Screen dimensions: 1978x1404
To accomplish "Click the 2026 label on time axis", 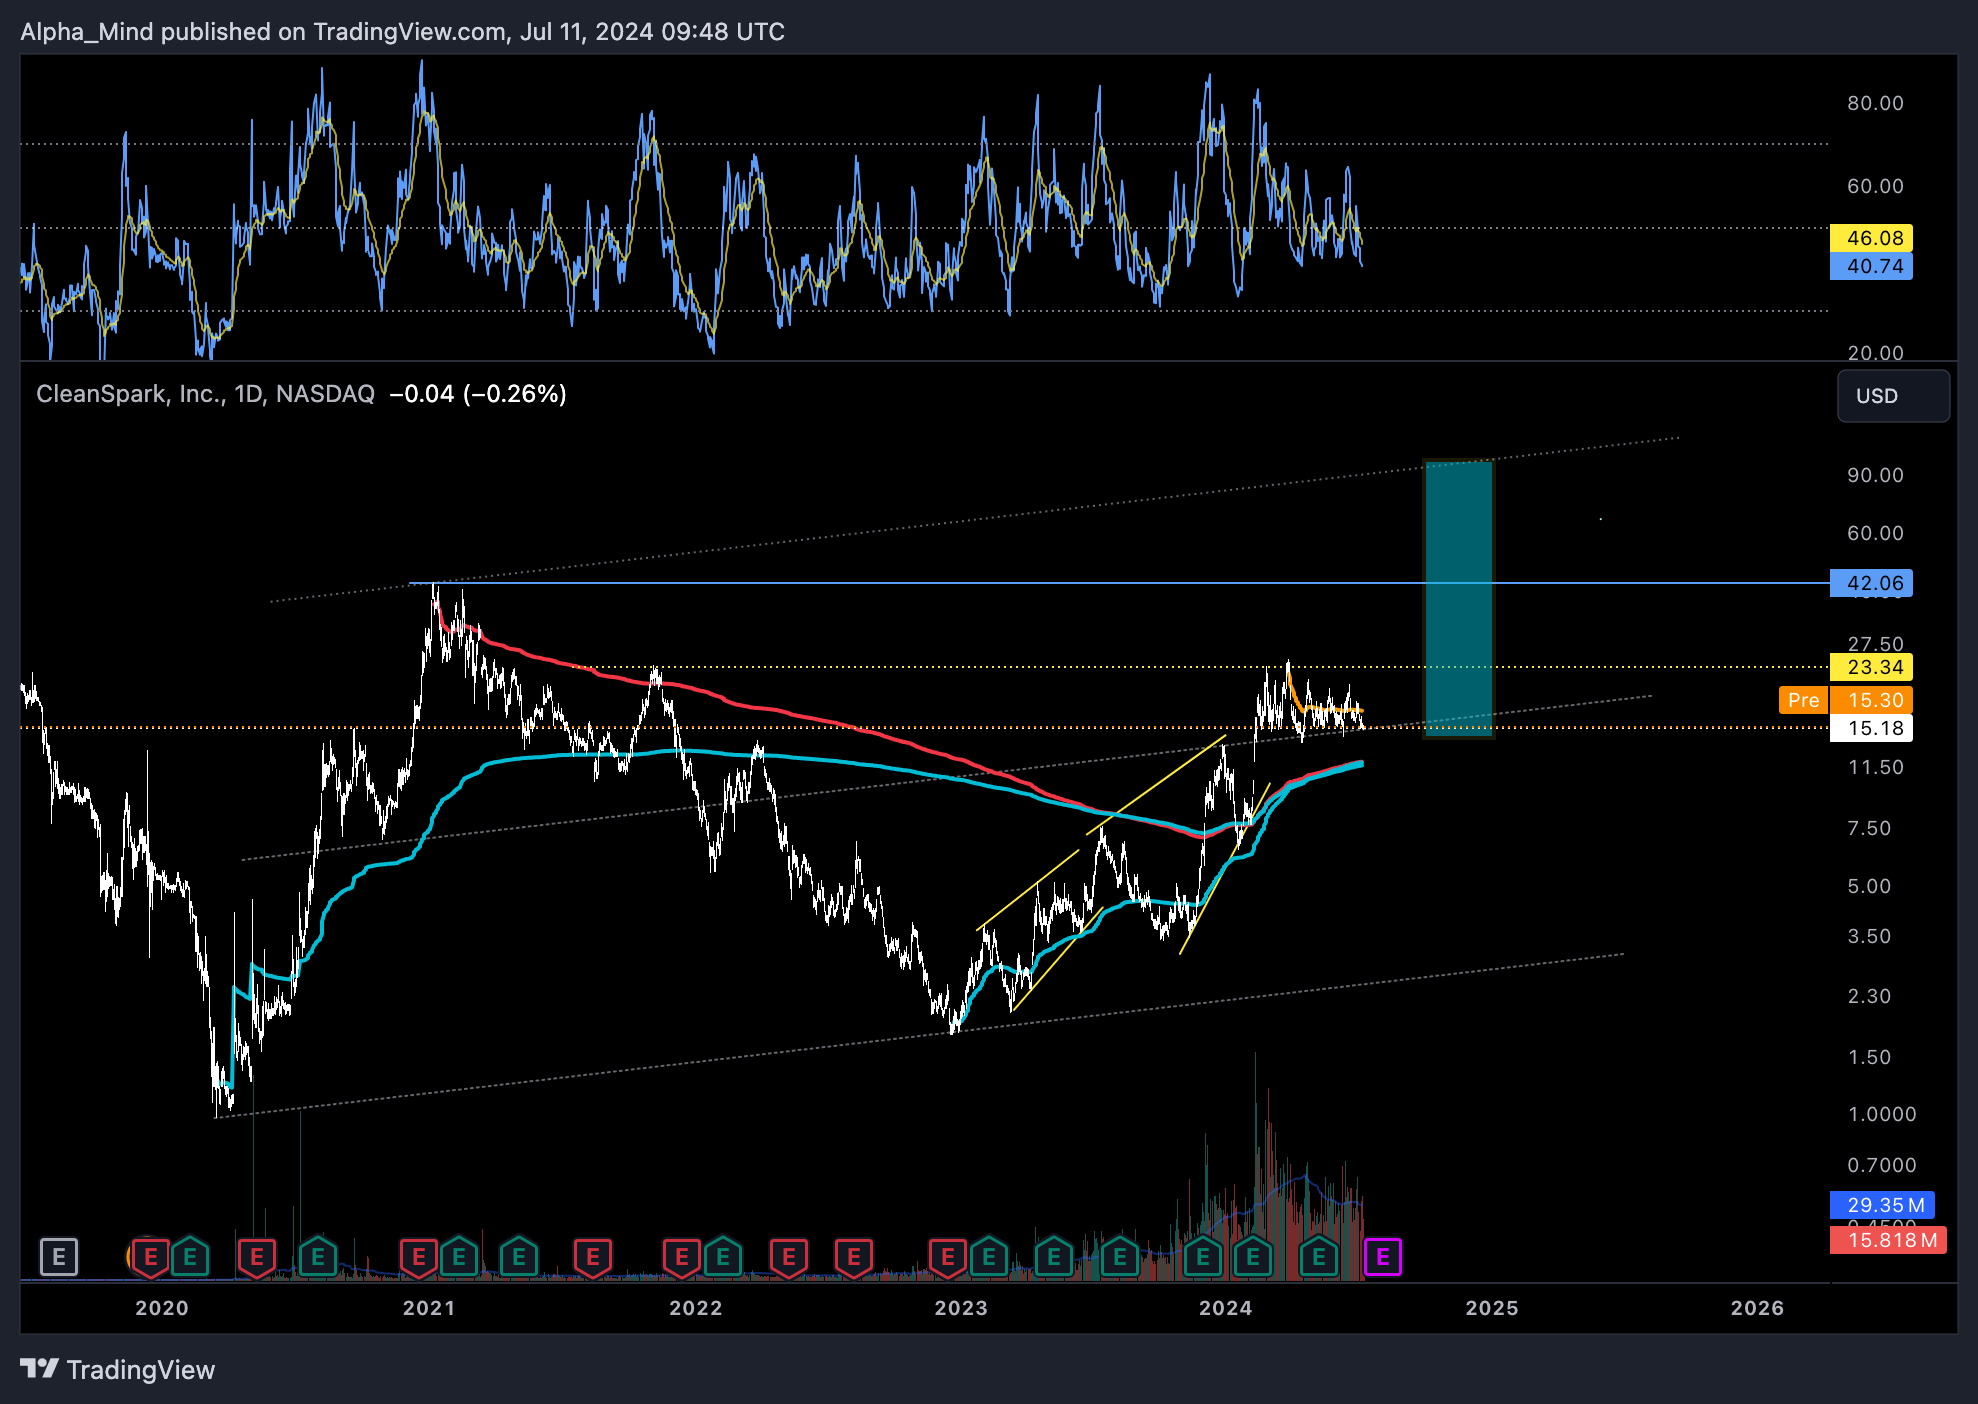I will (x=1758, y=1308).
